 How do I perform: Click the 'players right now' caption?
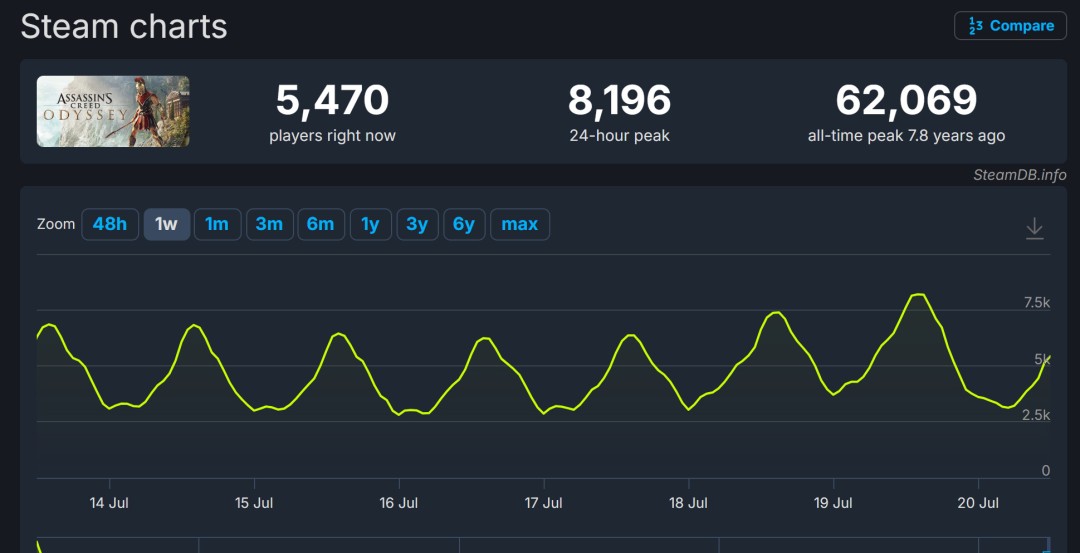pyautogui.click(x=333, y=136)
